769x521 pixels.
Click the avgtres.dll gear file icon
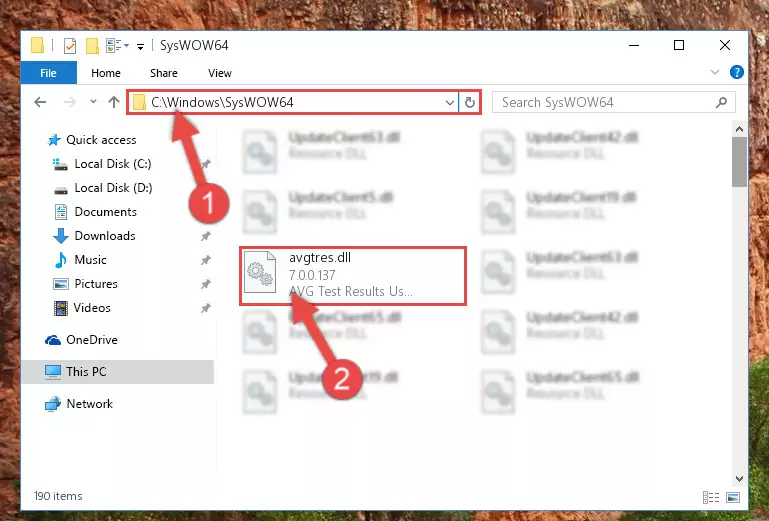pyautogui.click(x=260, y=272)
